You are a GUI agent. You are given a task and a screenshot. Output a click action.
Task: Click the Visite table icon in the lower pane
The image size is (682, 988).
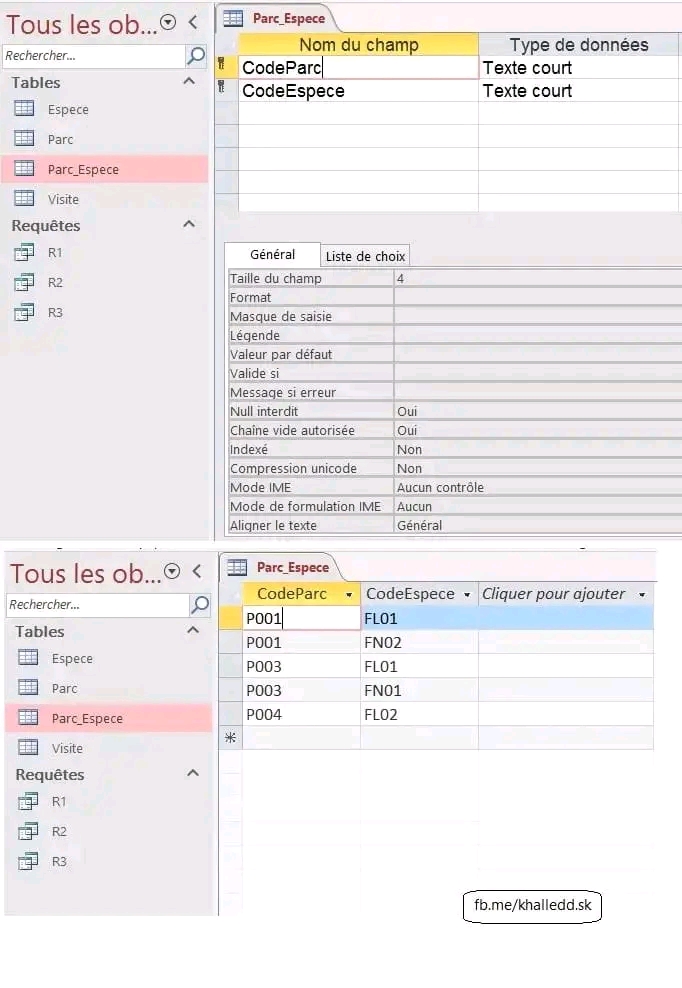pos(28,747)
